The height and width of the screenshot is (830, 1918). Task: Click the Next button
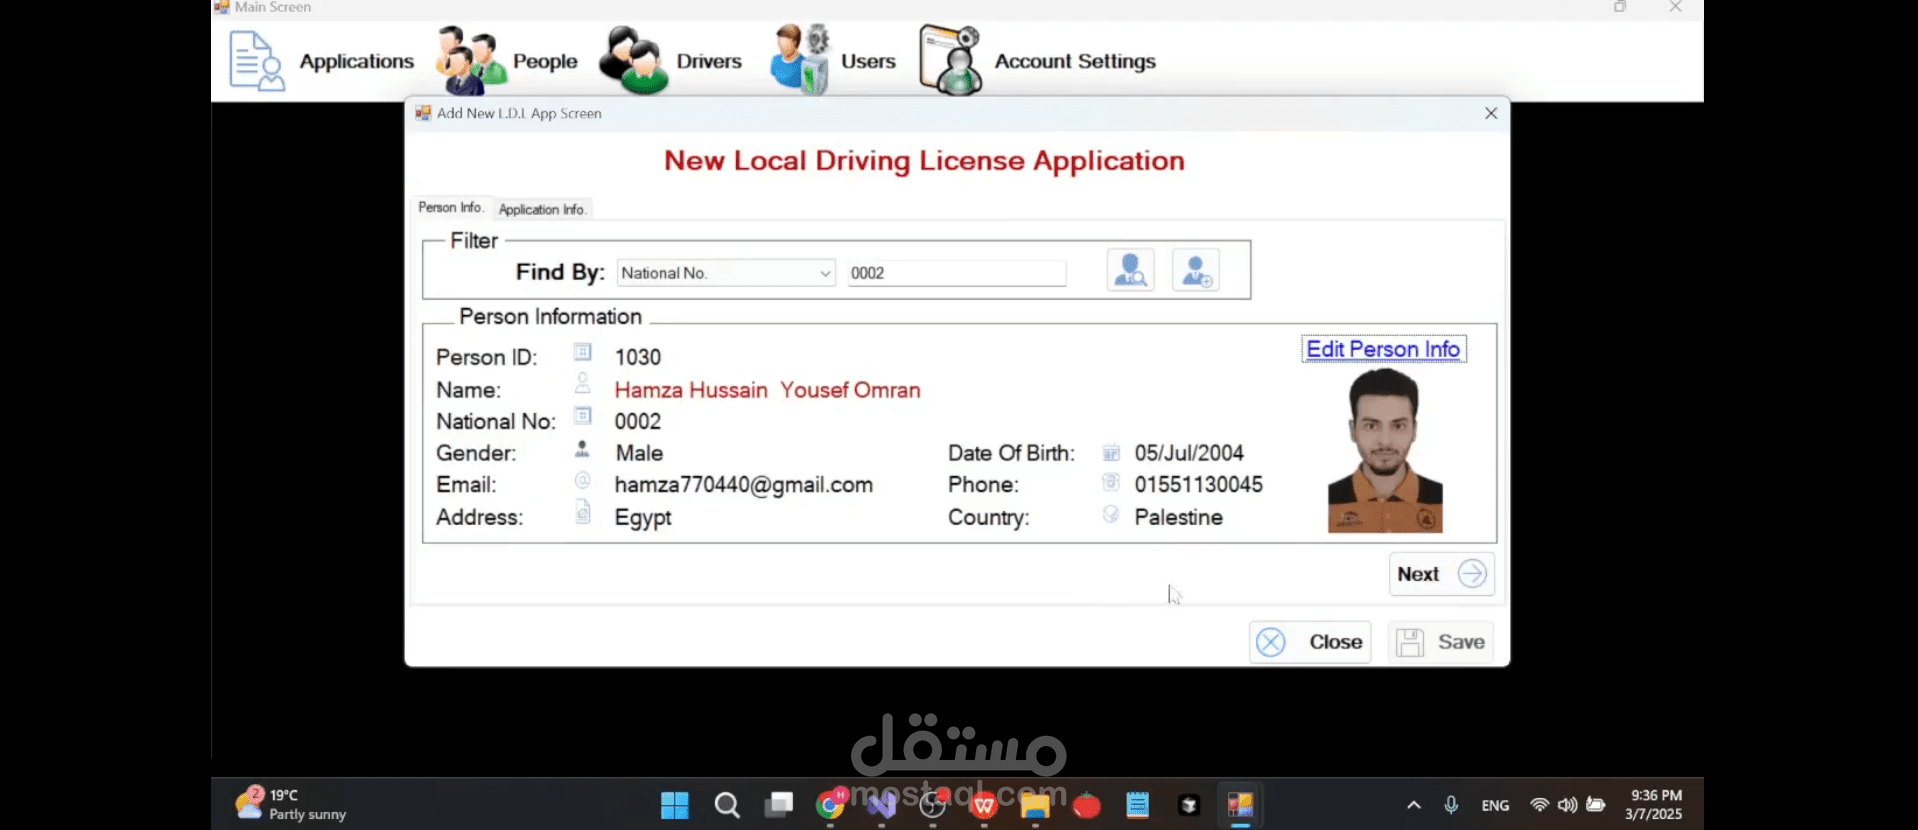pos(1441,574)
